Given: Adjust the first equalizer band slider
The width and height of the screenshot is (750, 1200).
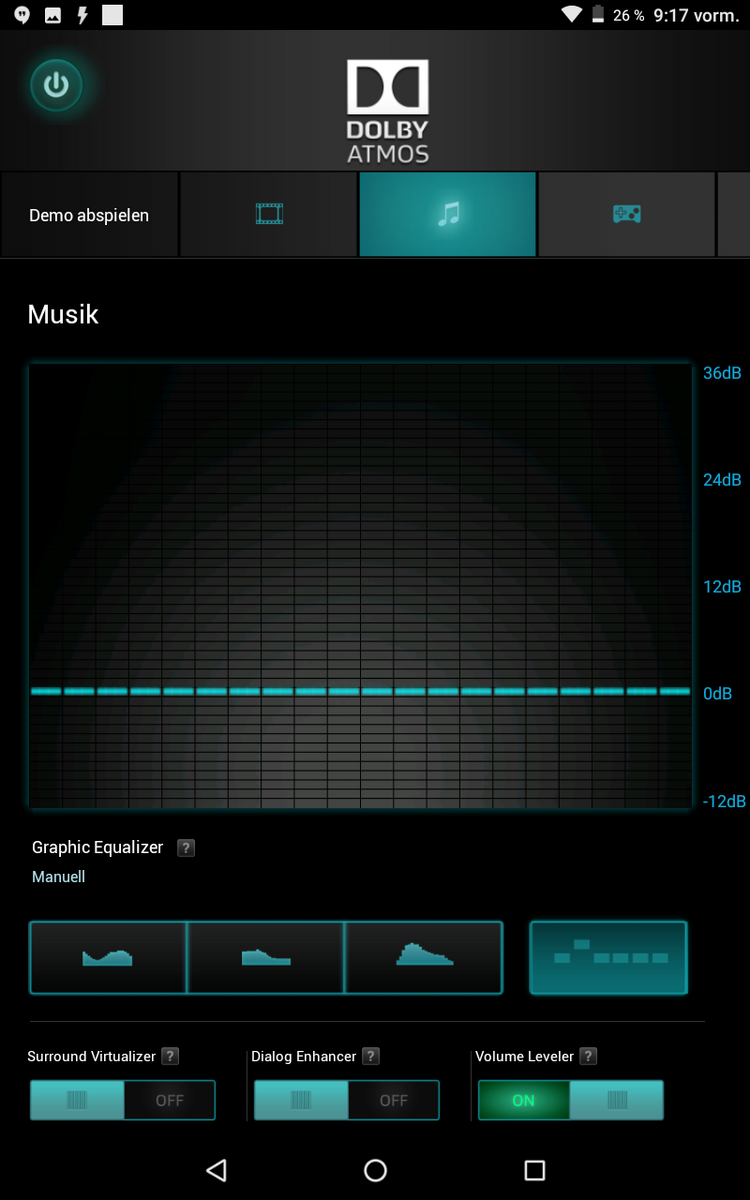Looking at the screenshot, I should tap(46, 691).
